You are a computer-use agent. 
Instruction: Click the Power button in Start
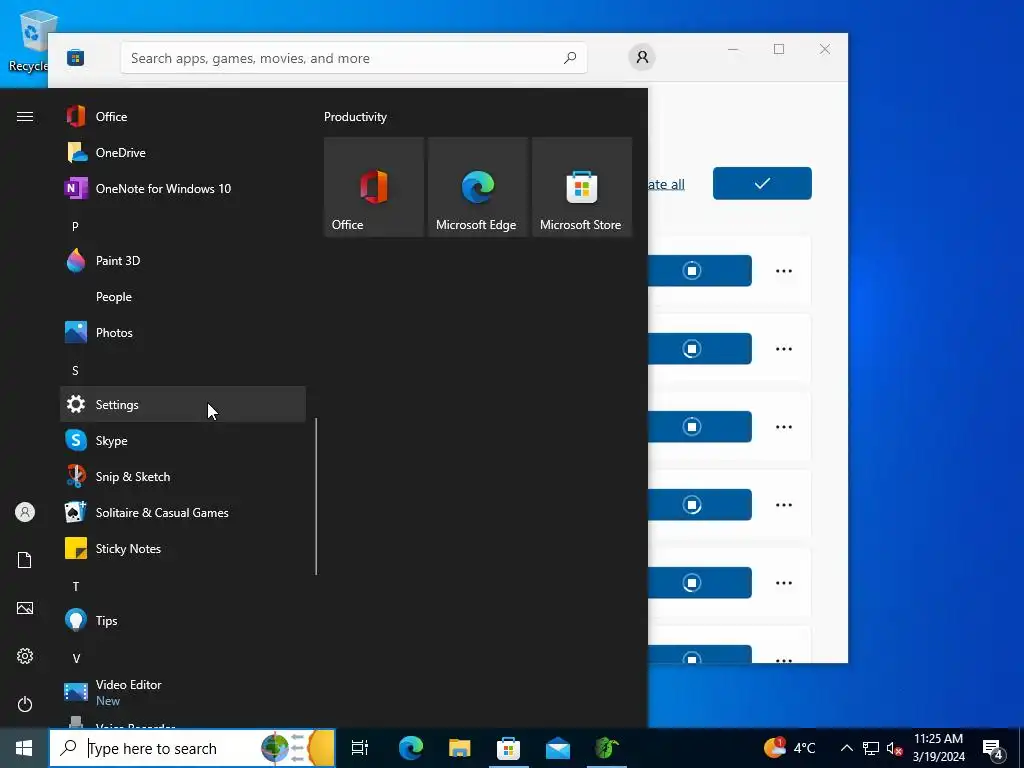[25, 704]
